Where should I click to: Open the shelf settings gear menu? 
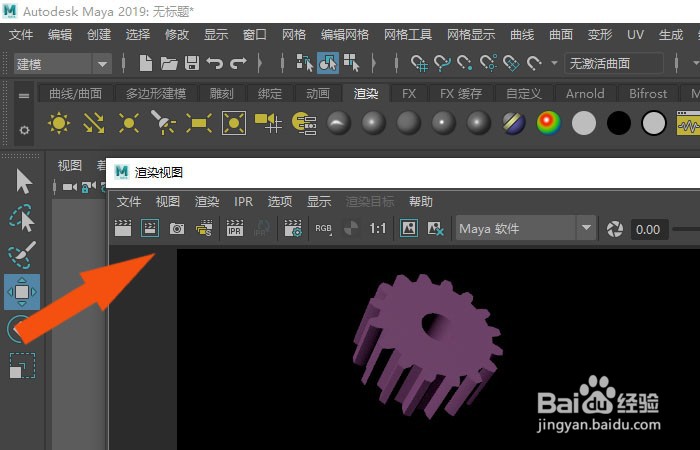pyautogui.click(x=24, y=130)
